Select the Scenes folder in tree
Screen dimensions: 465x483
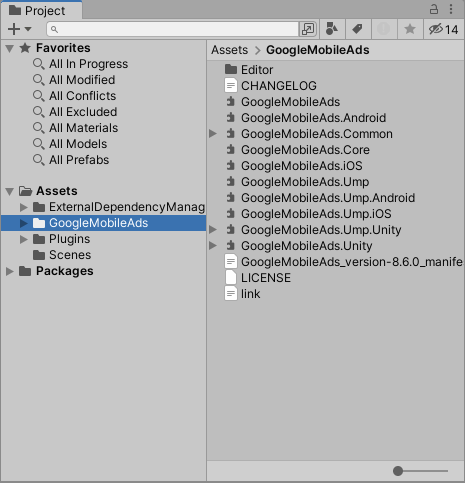coord(70,255)
